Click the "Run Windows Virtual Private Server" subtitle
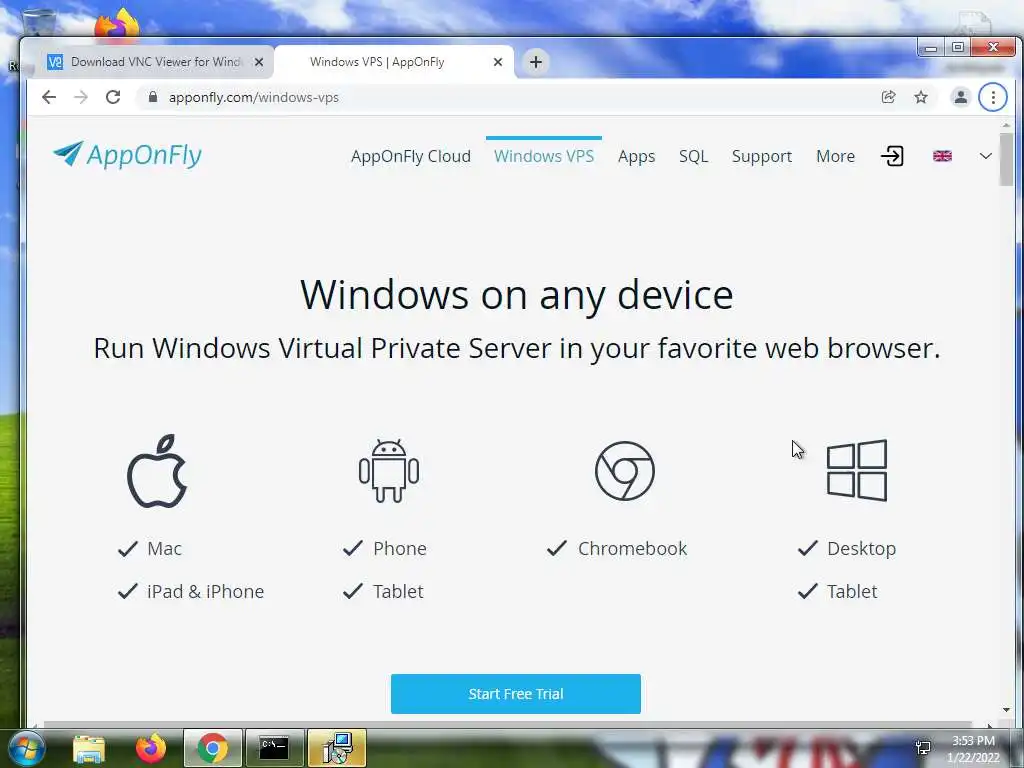Viewport: 1024px width, 768px height. pyautogui.click(x=517, y=348)
